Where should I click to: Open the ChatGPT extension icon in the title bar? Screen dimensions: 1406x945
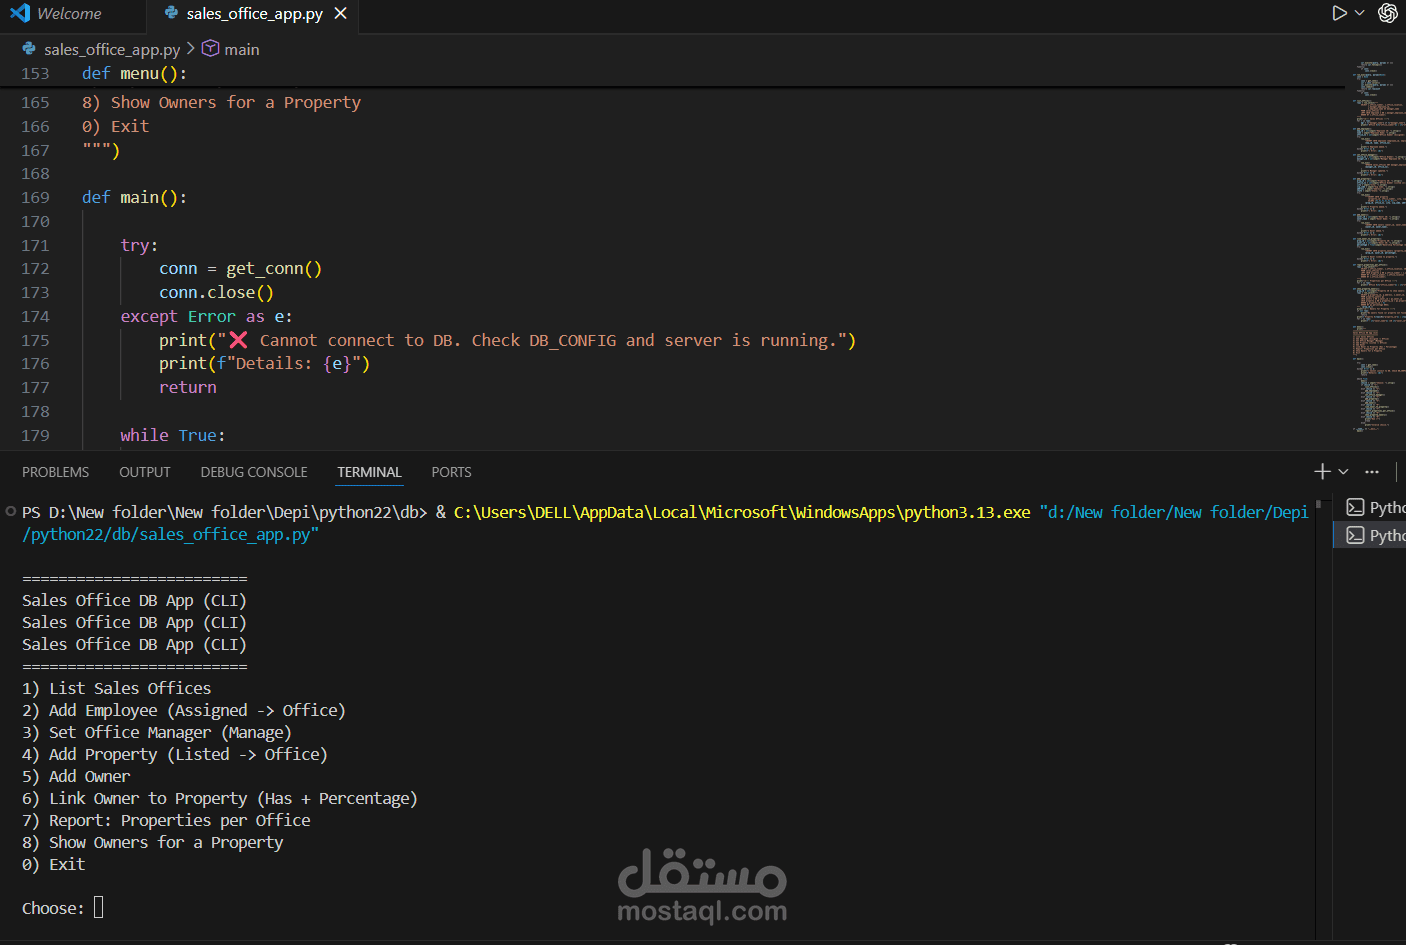point(1388,13)
